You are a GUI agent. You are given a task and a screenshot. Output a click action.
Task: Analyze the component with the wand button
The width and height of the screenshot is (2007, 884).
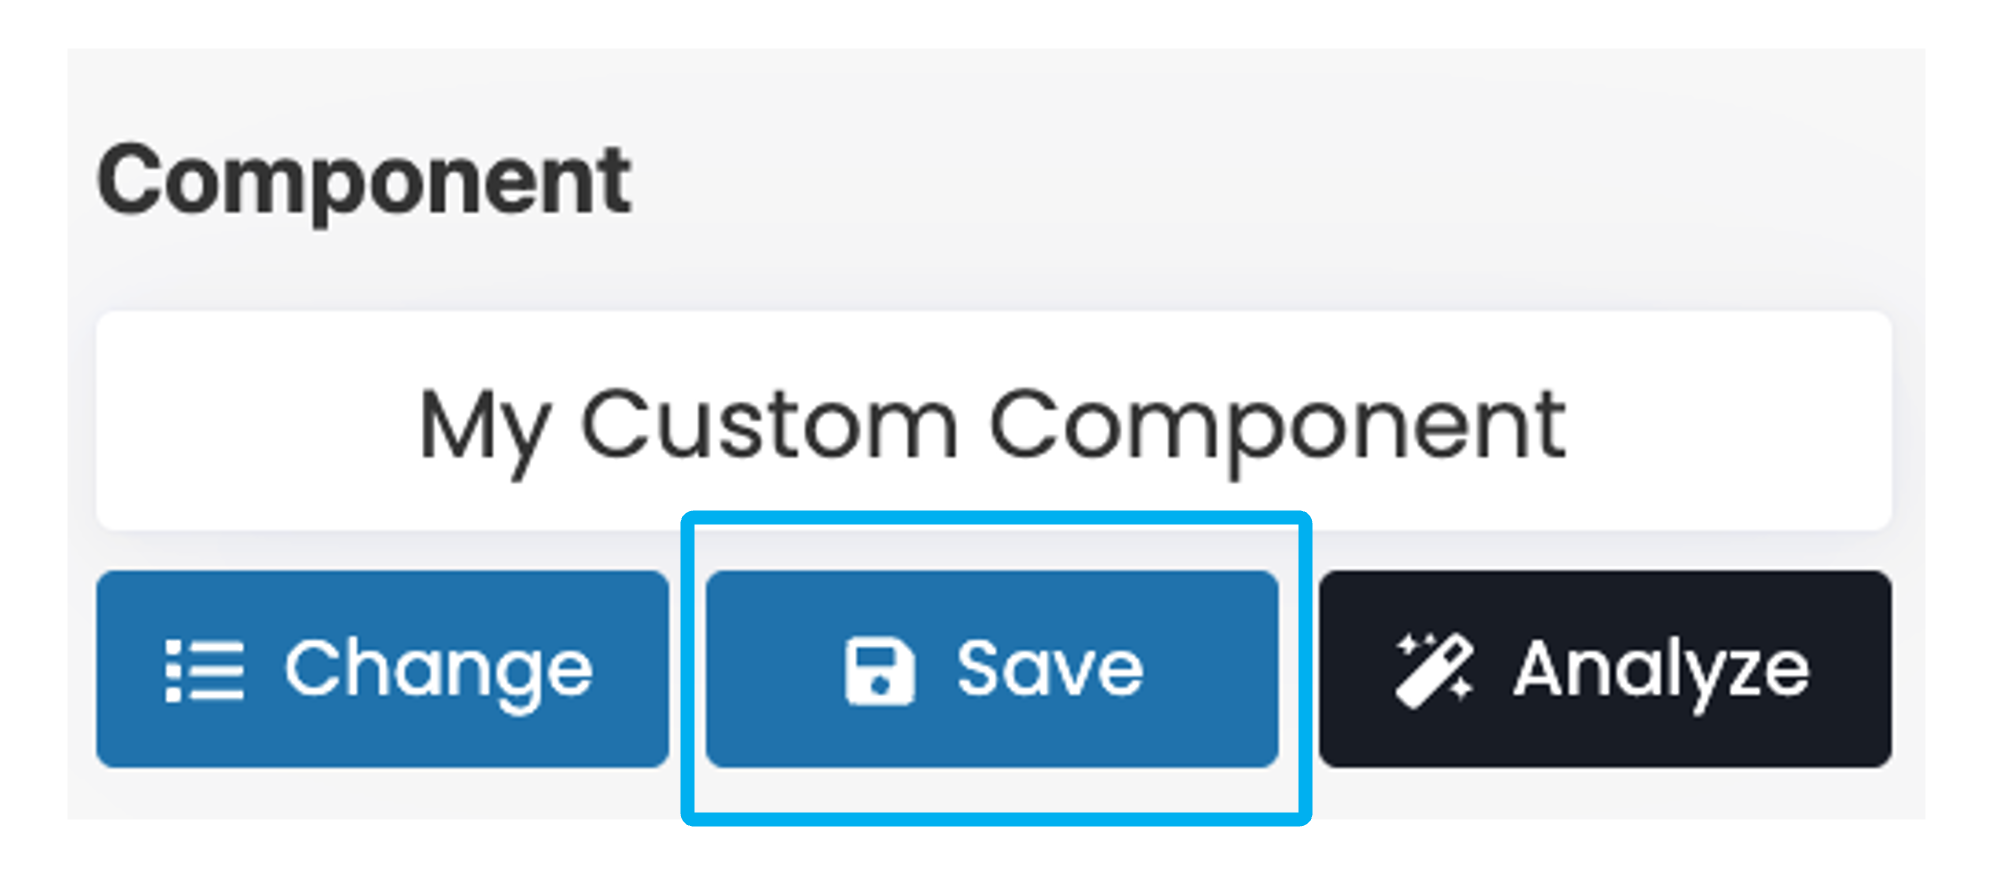[x=1604, y=669]
